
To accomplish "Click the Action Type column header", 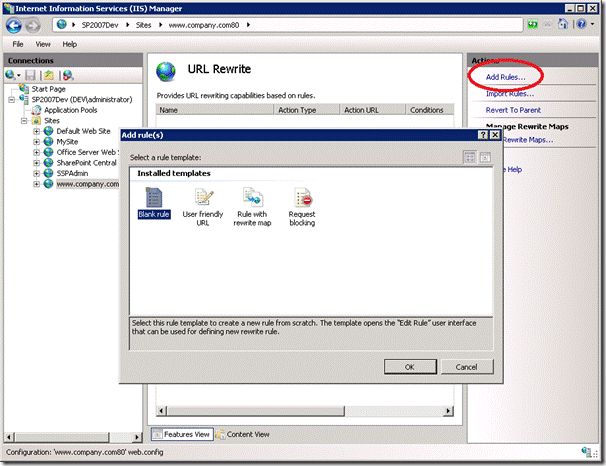I will tap(306, 110).
